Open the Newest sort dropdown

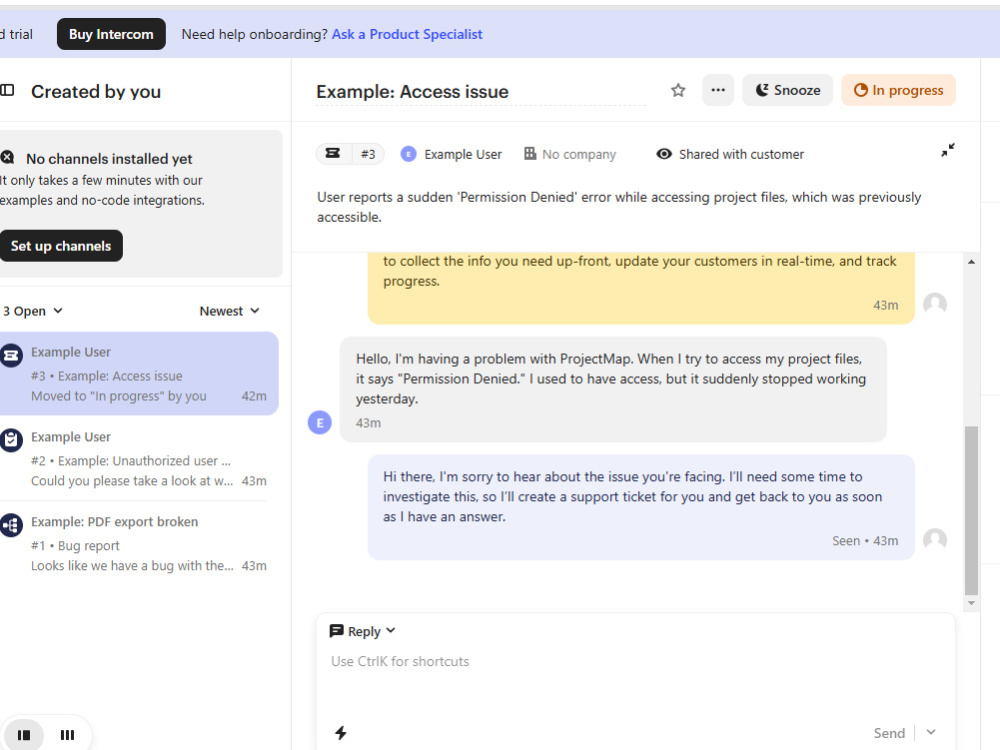click(230, 311)
